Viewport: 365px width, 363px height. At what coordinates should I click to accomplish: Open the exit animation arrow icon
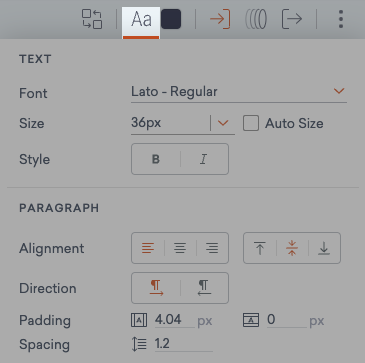(292, 19)
